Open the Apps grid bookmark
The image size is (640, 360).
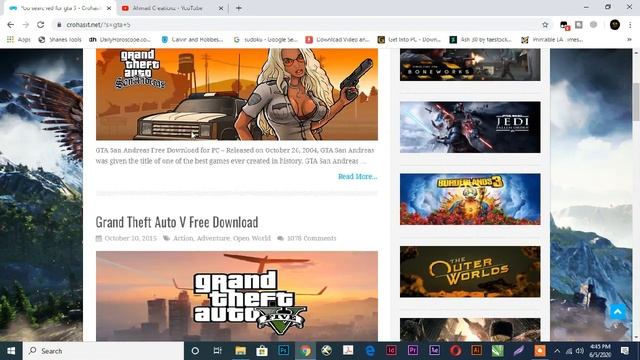tap(18, 40)
